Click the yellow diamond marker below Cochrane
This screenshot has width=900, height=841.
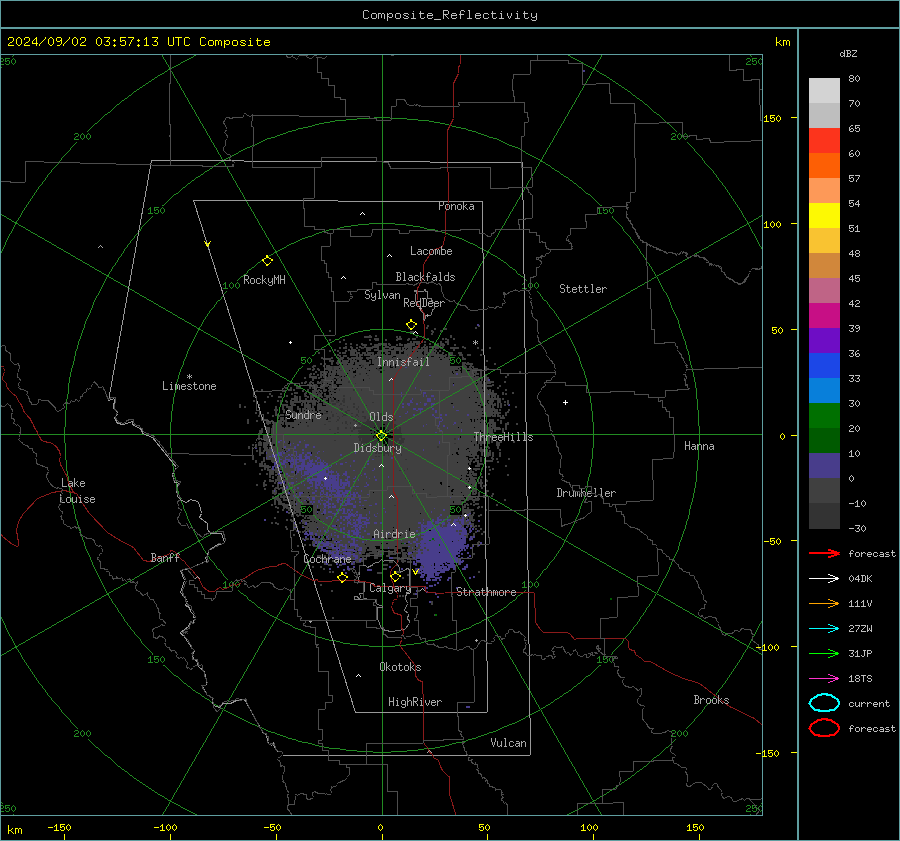click(x=342, y=577)
